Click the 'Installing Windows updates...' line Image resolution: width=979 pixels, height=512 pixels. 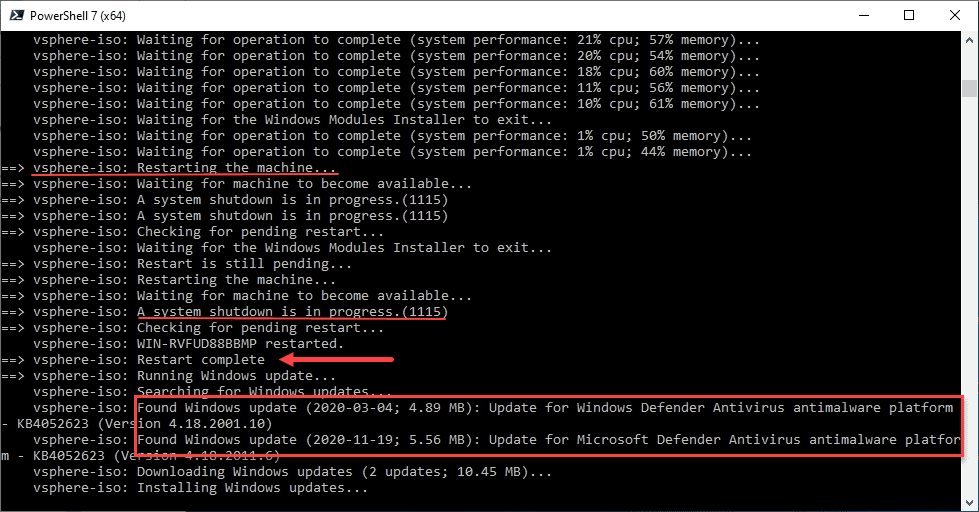pyautogui.click(x=201, y=488)
